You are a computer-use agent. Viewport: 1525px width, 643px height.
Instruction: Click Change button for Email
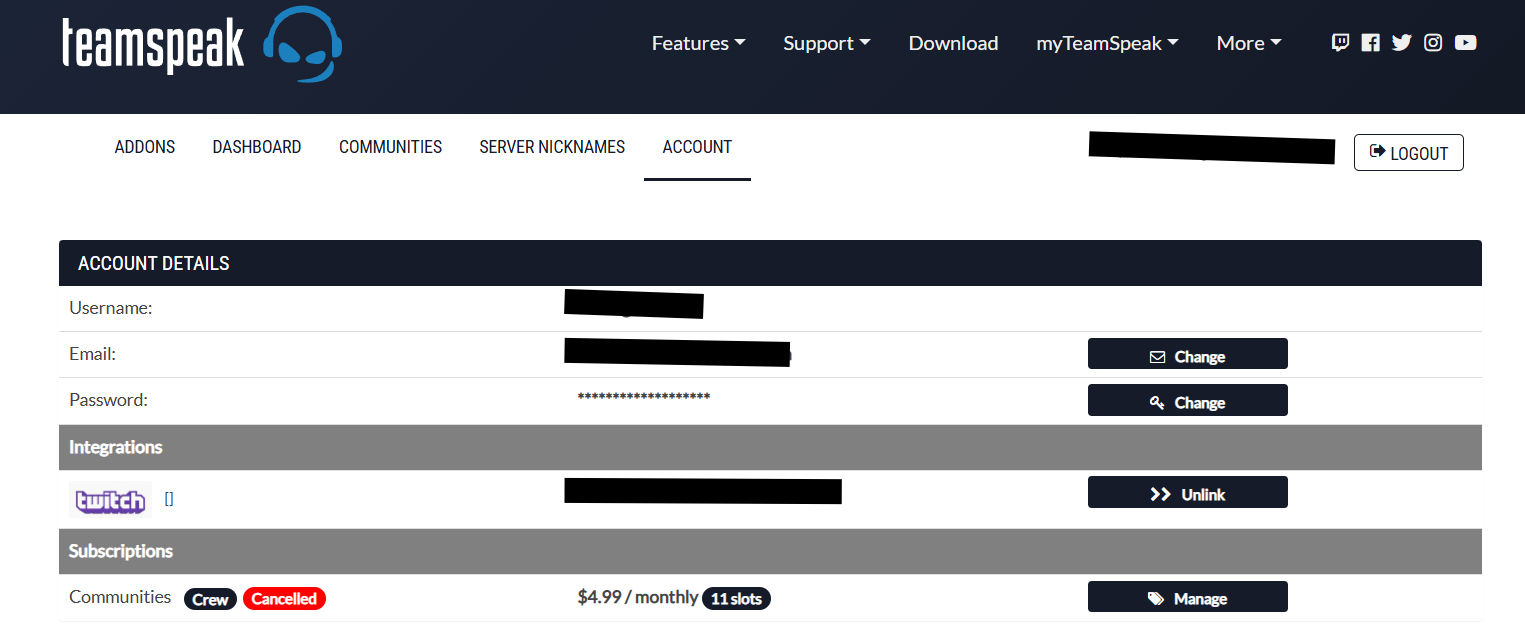(1187, 355)
